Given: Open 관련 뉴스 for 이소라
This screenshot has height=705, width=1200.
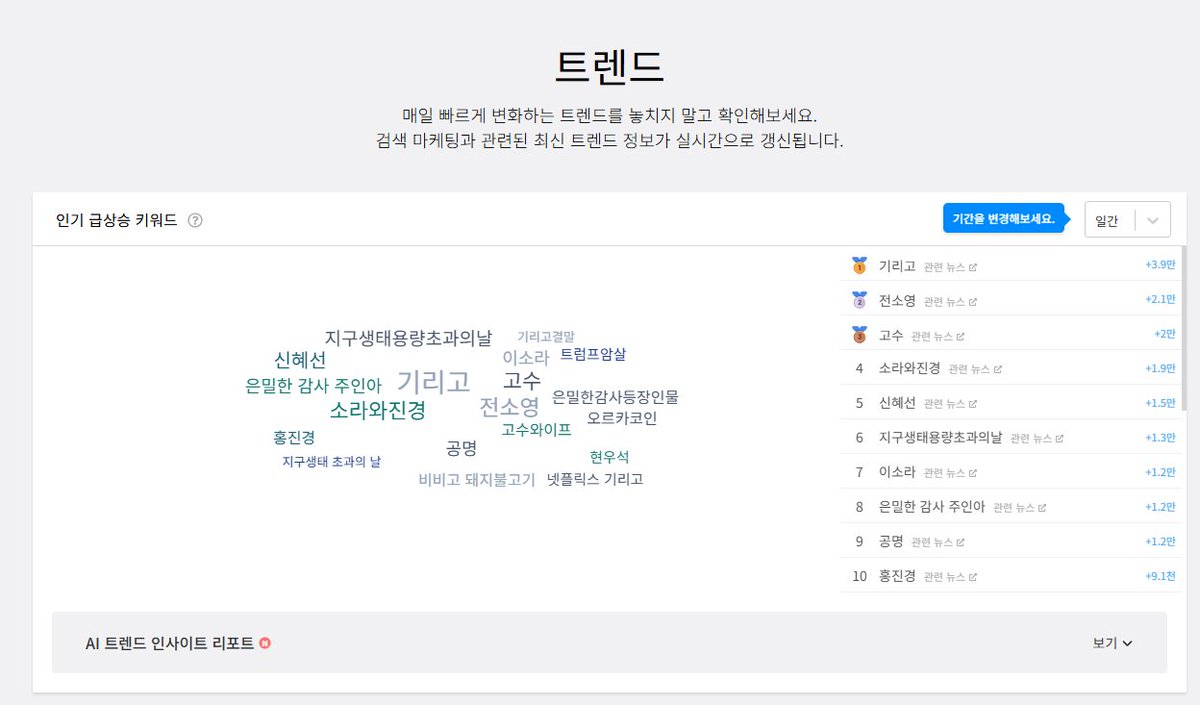Looking at the screenshot, I should pos(948,471).
